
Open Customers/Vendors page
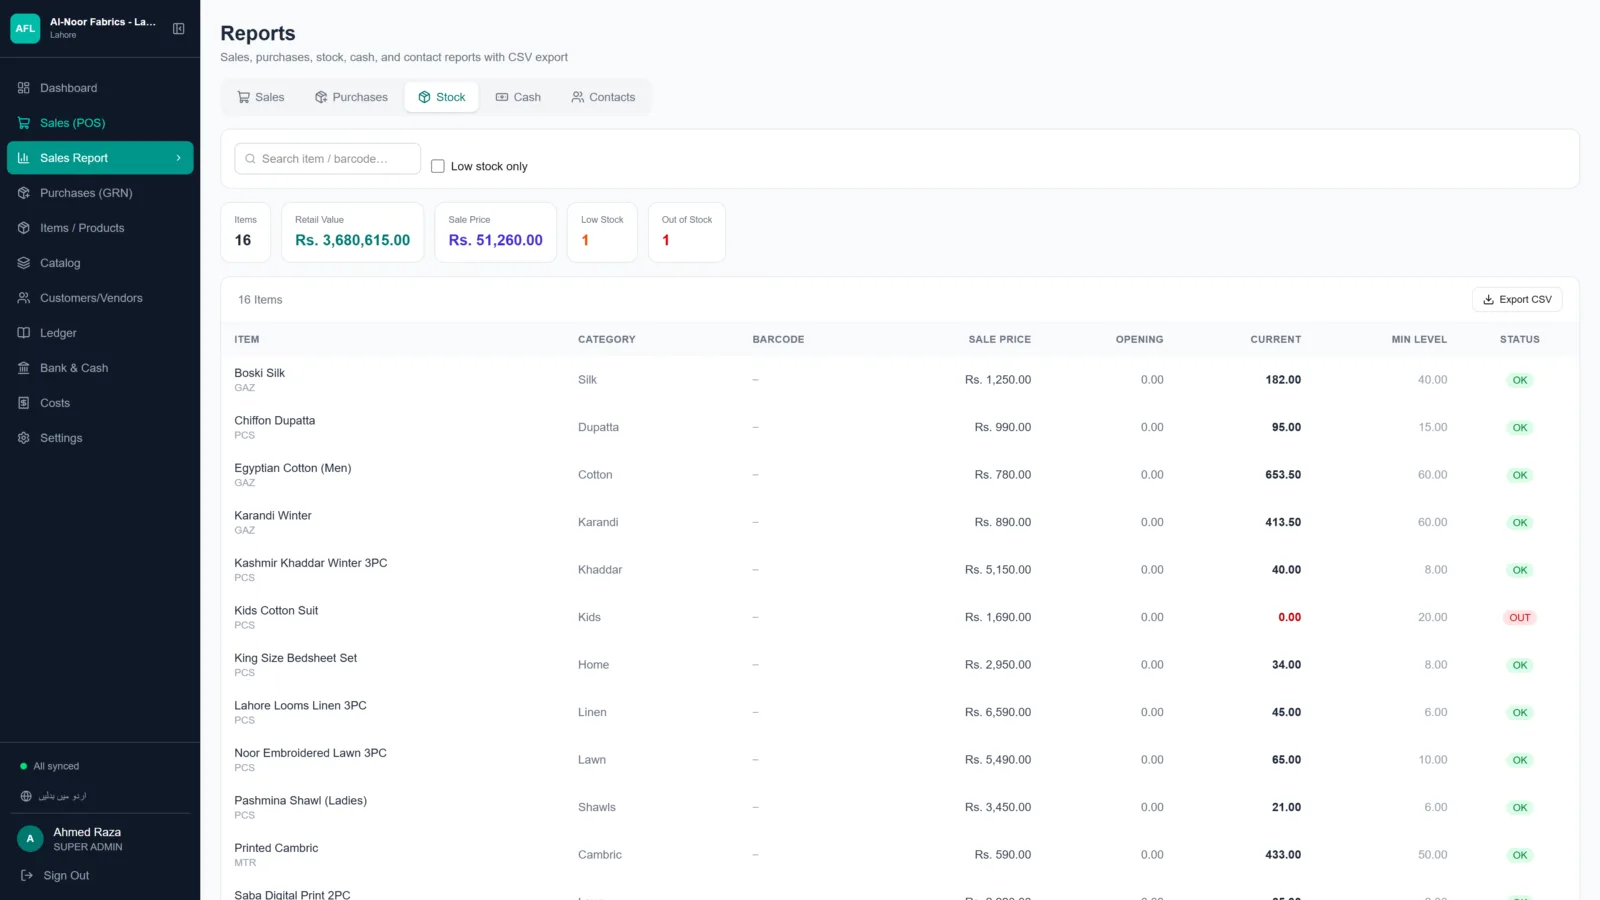tap(100, 298)
